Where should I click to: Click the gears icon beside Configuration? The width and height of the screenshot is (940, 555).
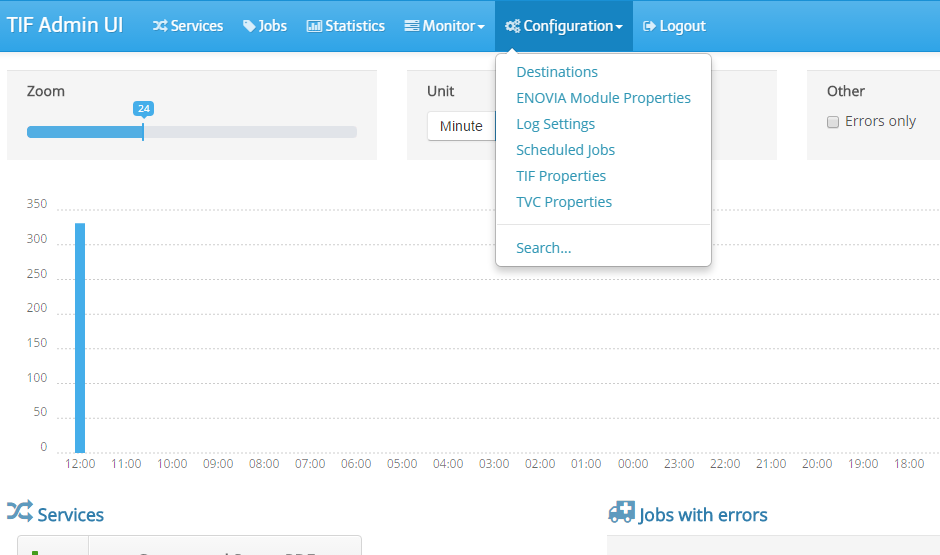coord(512,26)
